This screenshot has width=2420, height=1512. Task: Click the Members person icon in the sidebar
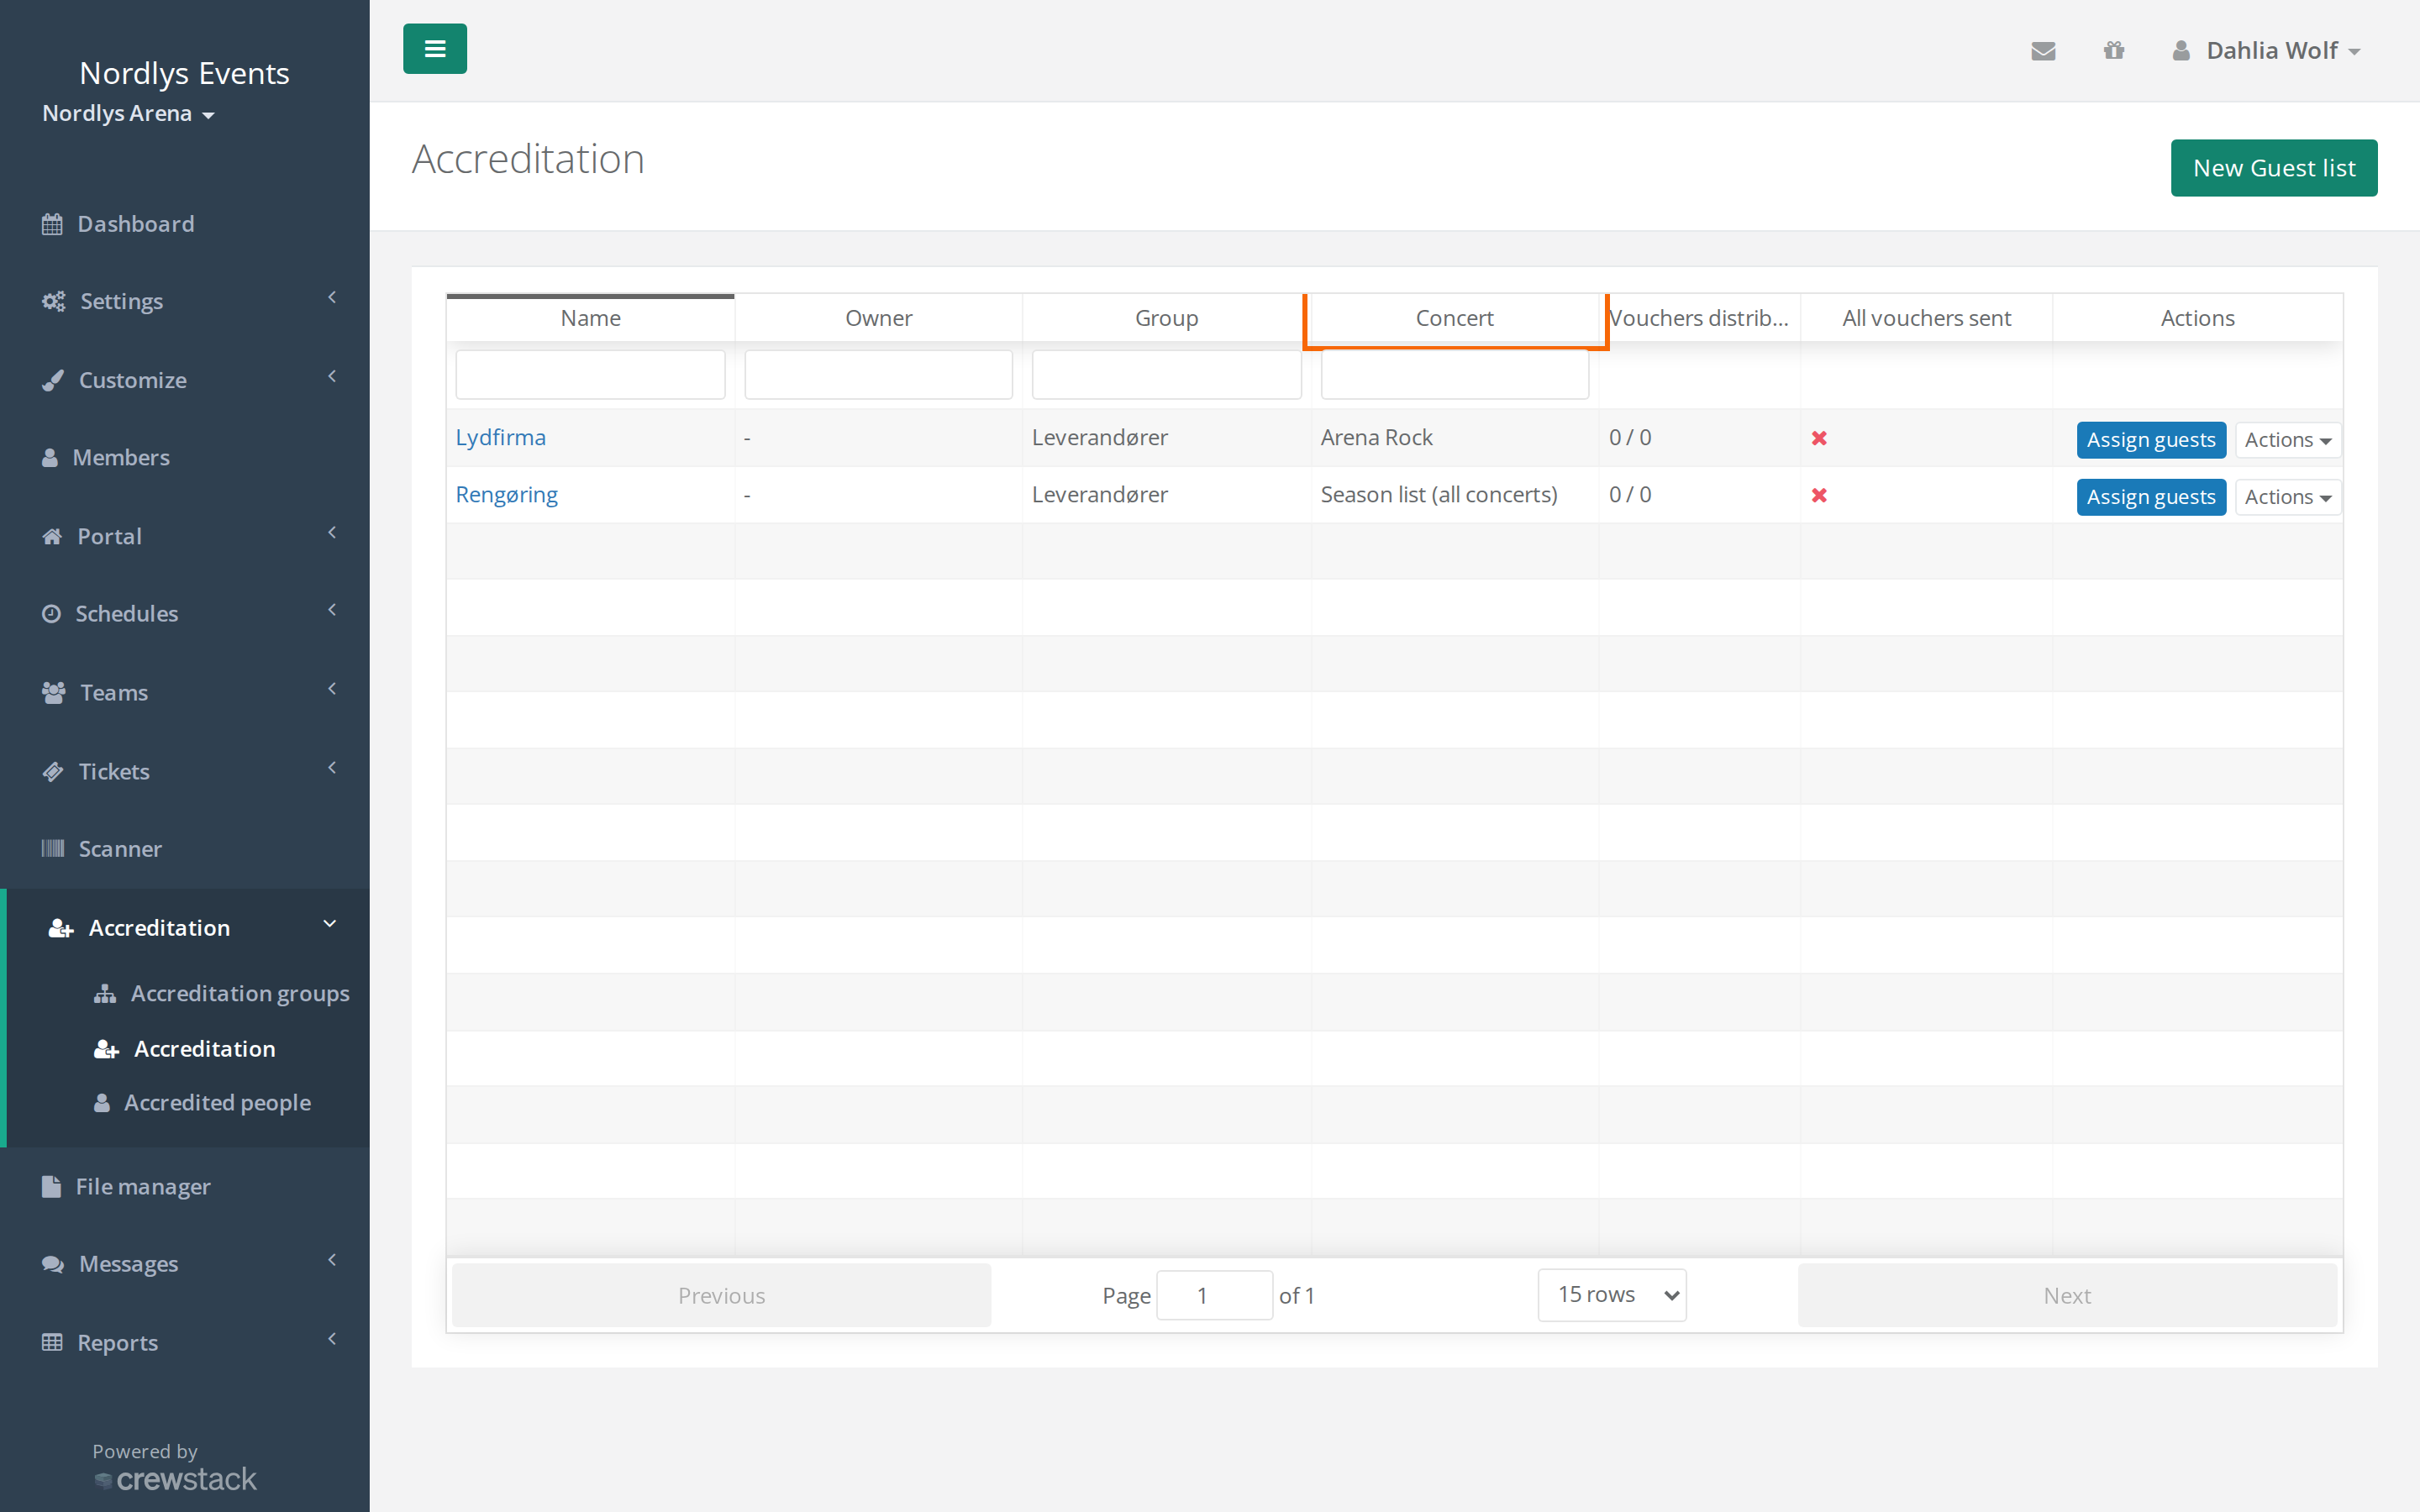[50, 458]
